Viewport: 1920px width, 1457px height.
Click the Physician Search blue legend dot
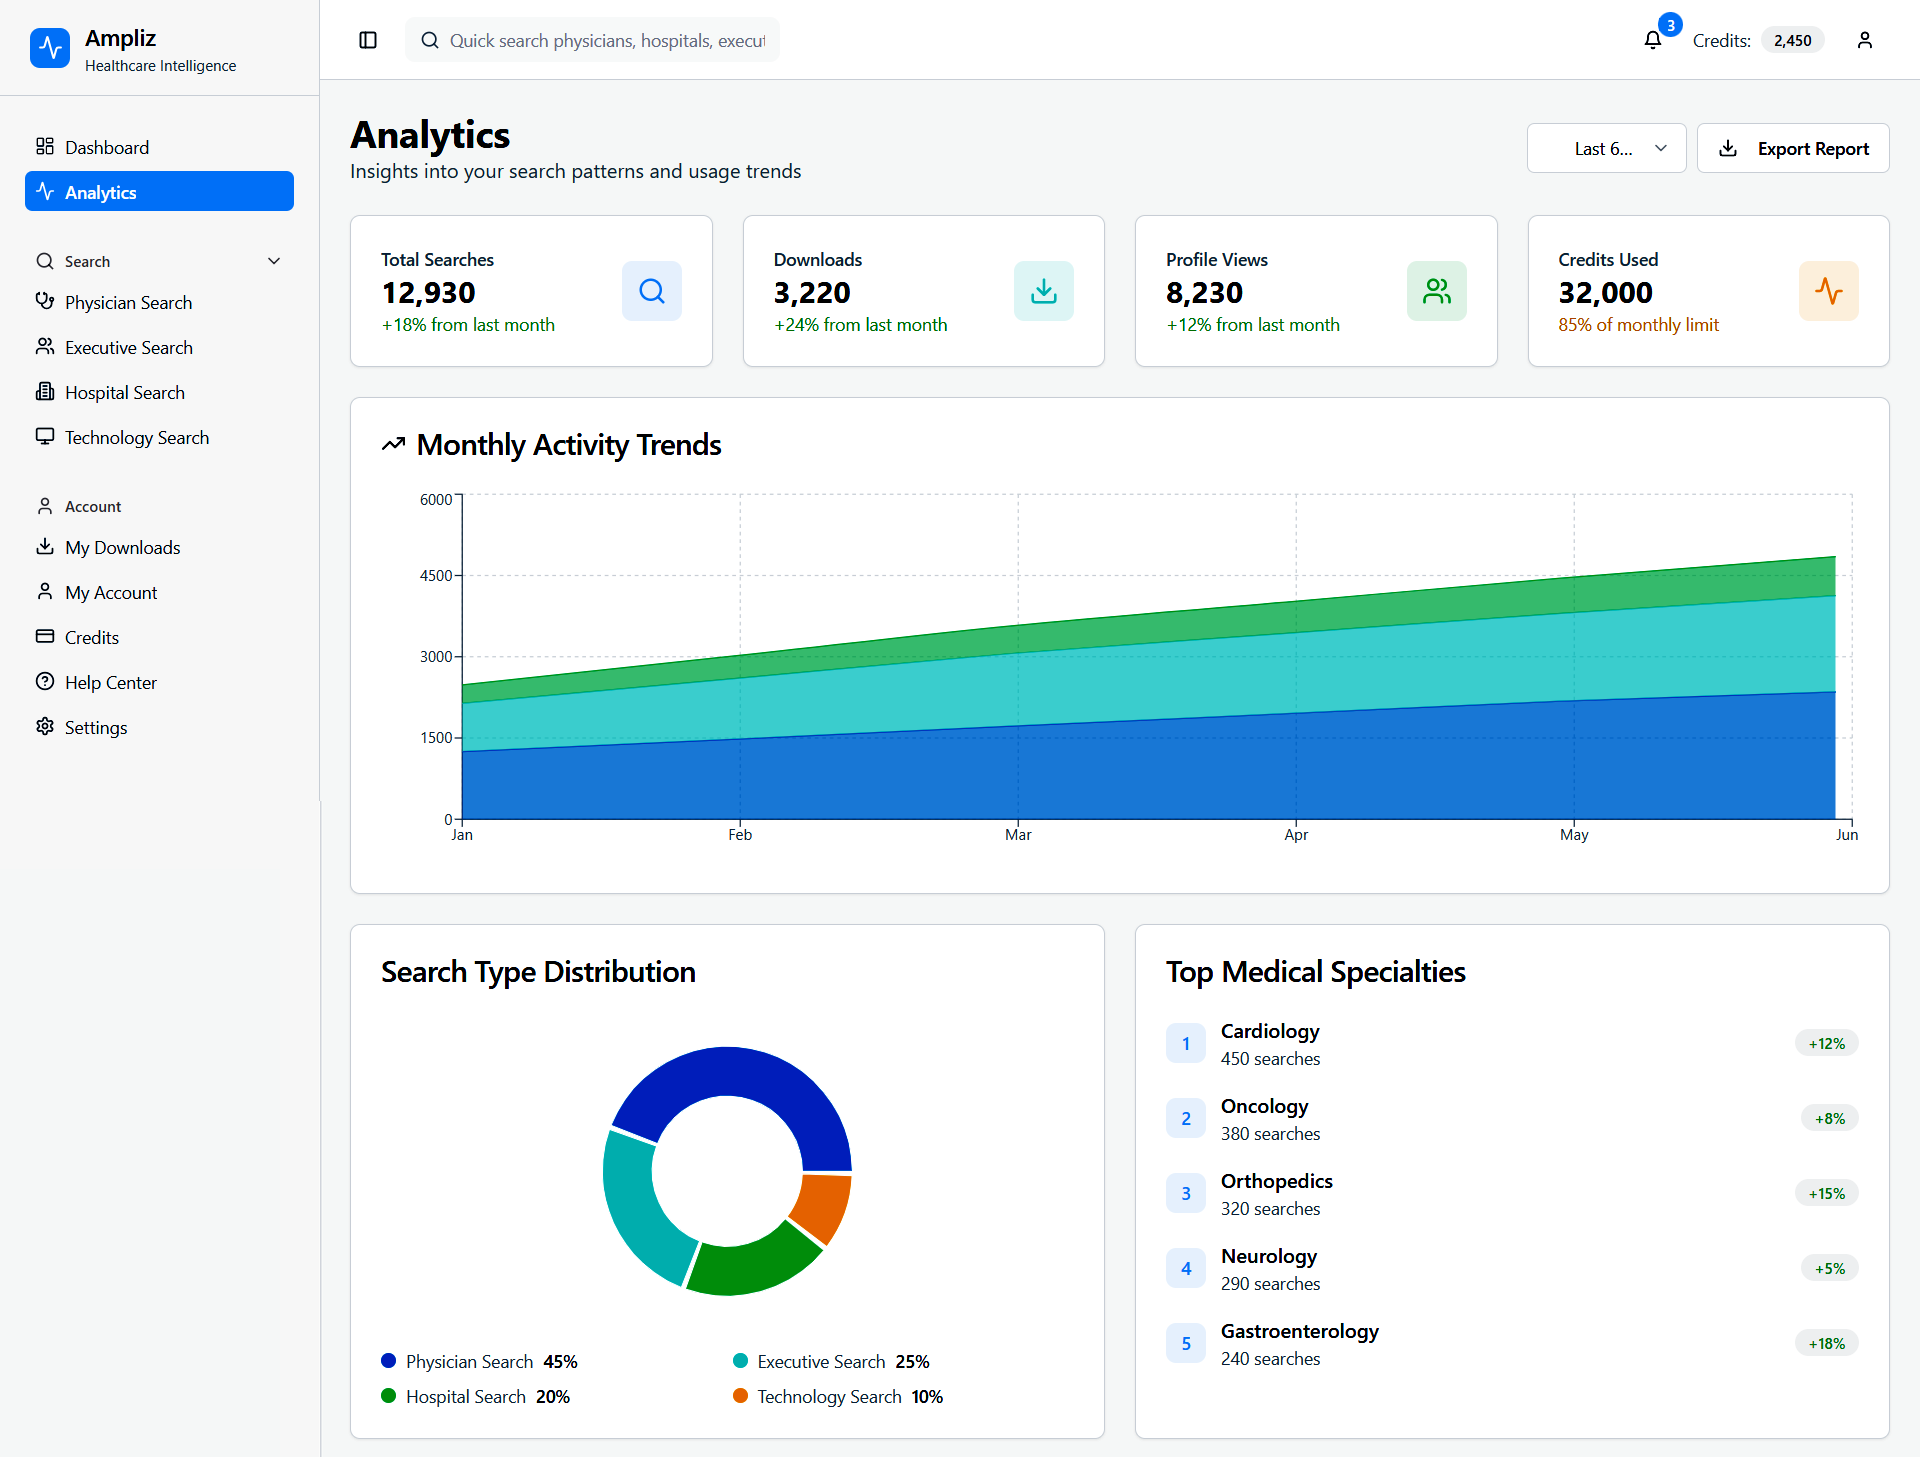click(389, 1361)
